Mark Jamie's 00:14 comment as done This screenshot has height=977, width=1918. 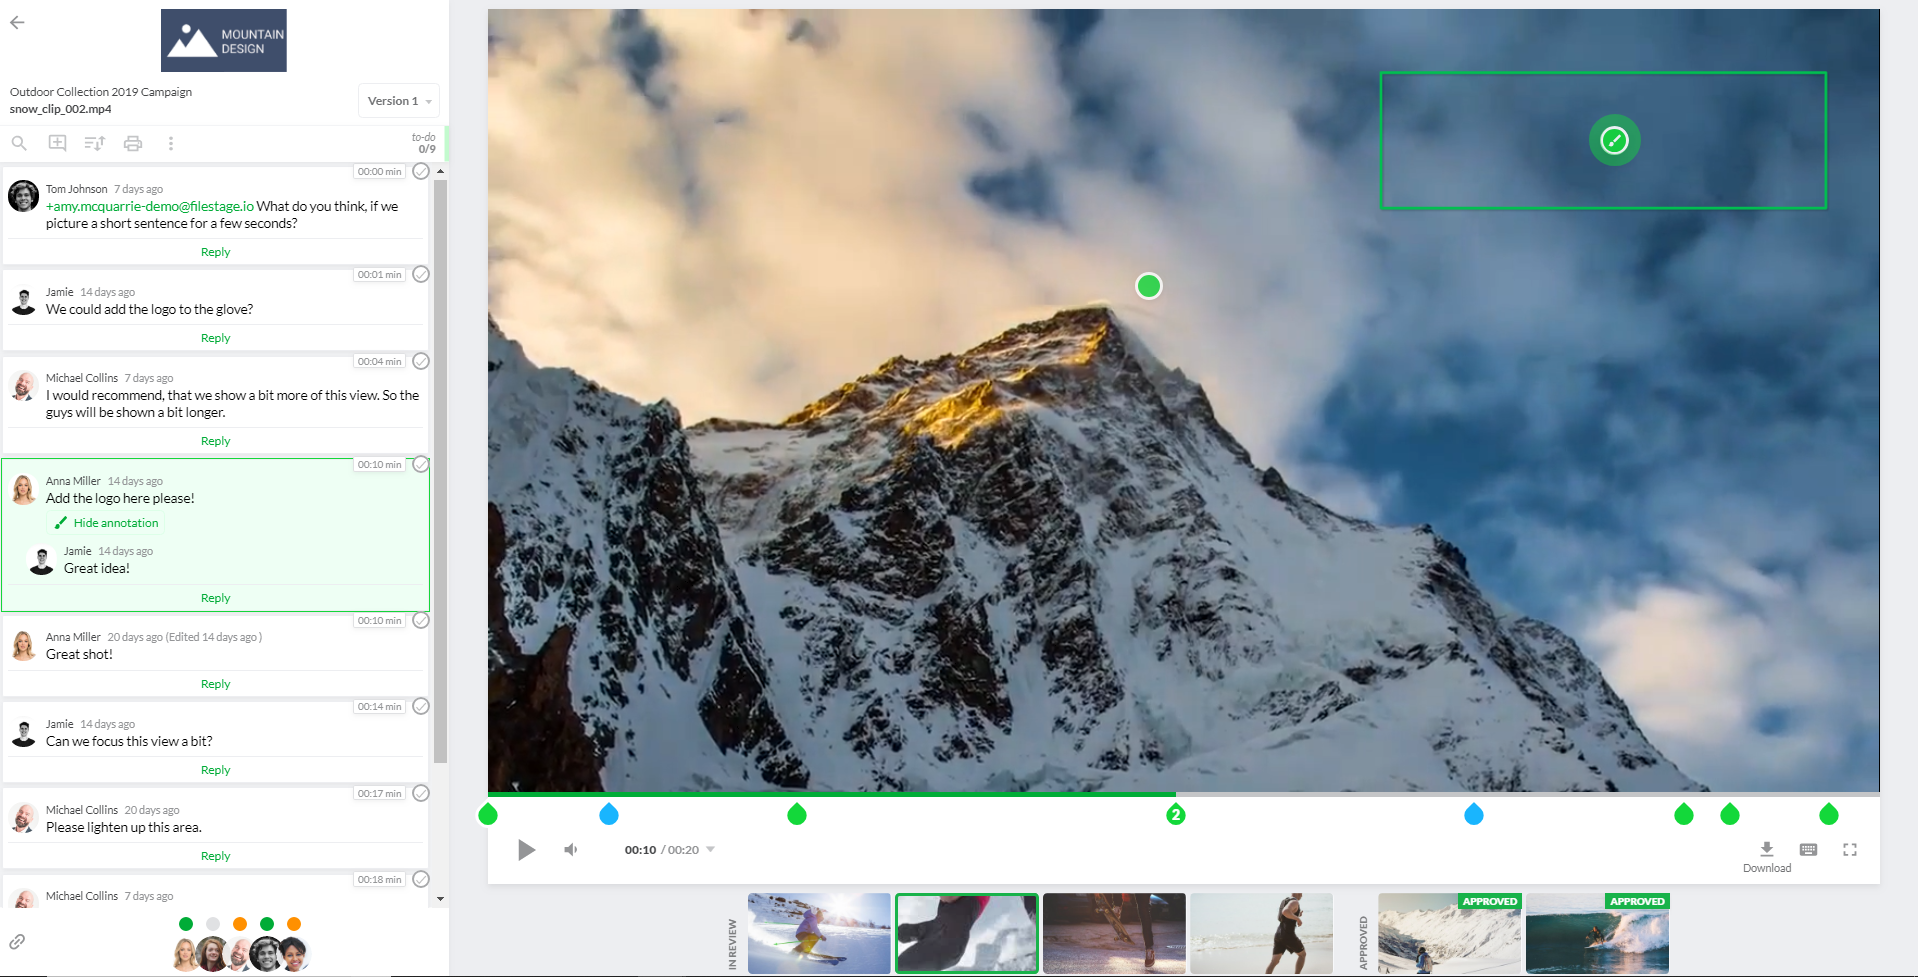click(421, 707)
